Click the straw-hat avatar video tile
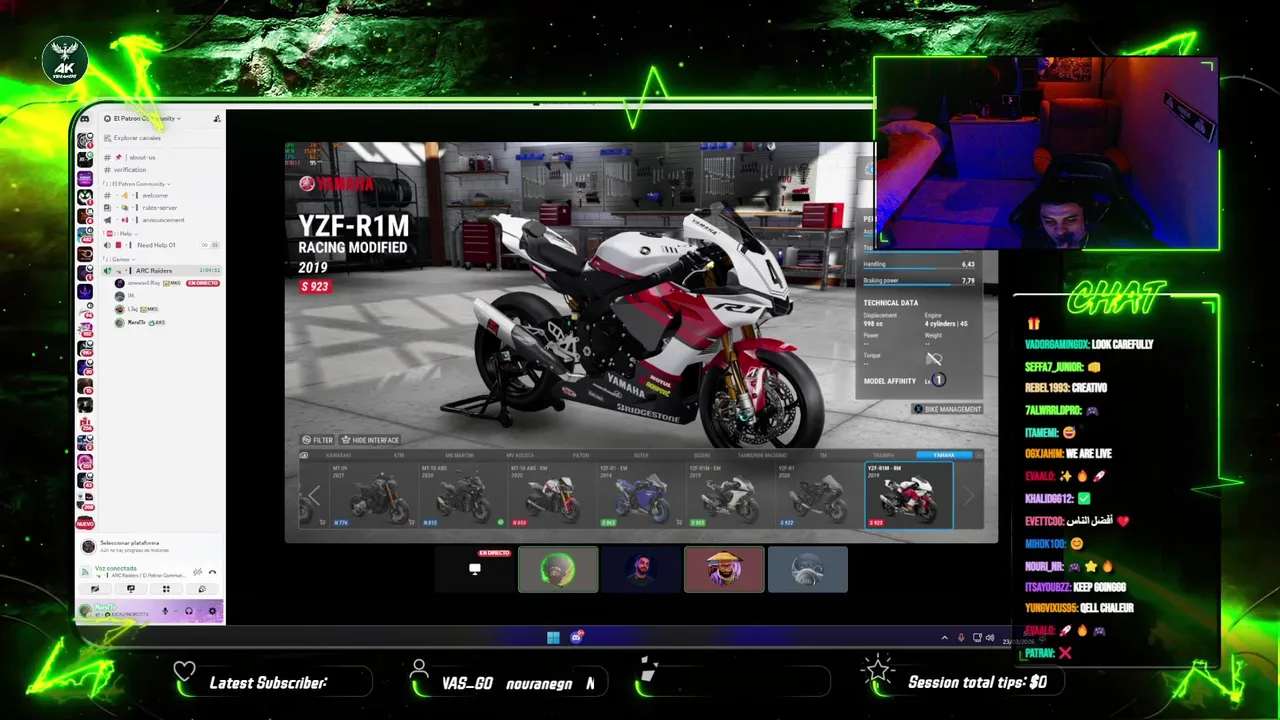Screen dimensions: 1280x720 [724, 569]
